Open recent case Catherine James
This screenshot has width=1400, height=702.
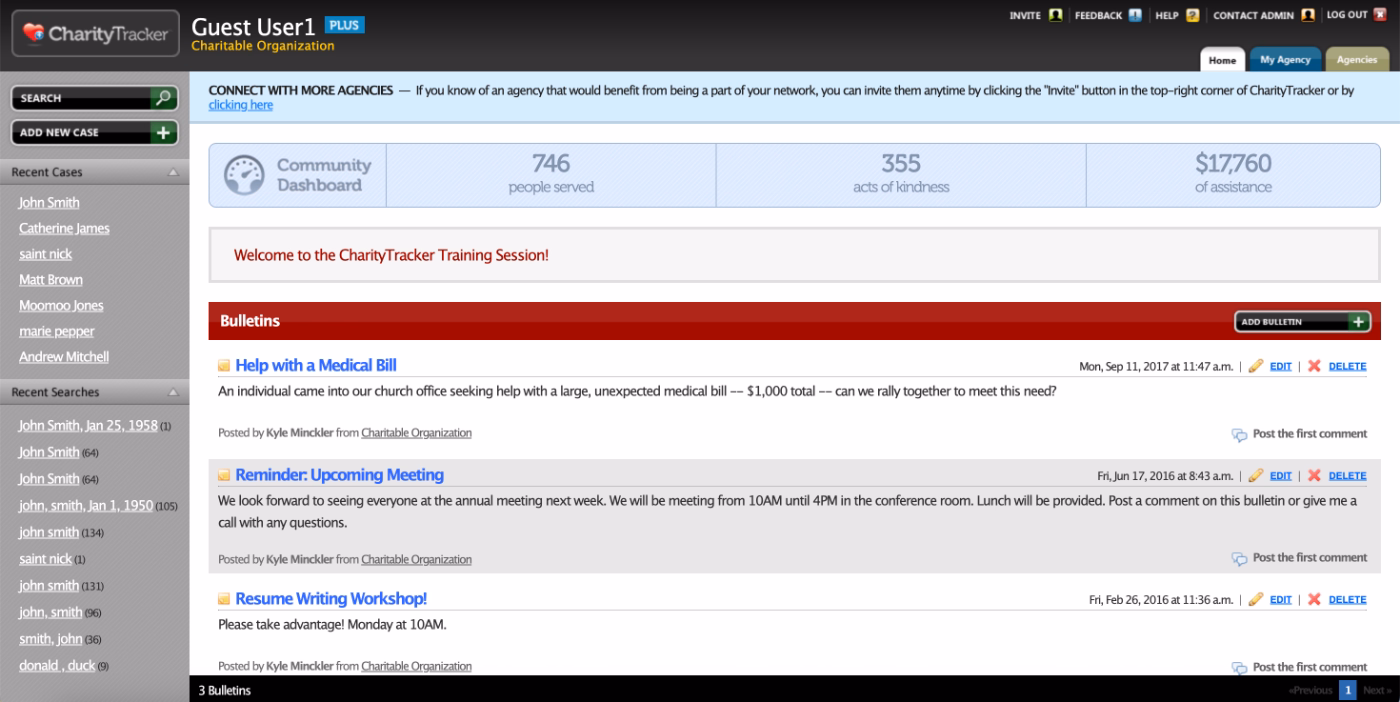pos(64,229)
